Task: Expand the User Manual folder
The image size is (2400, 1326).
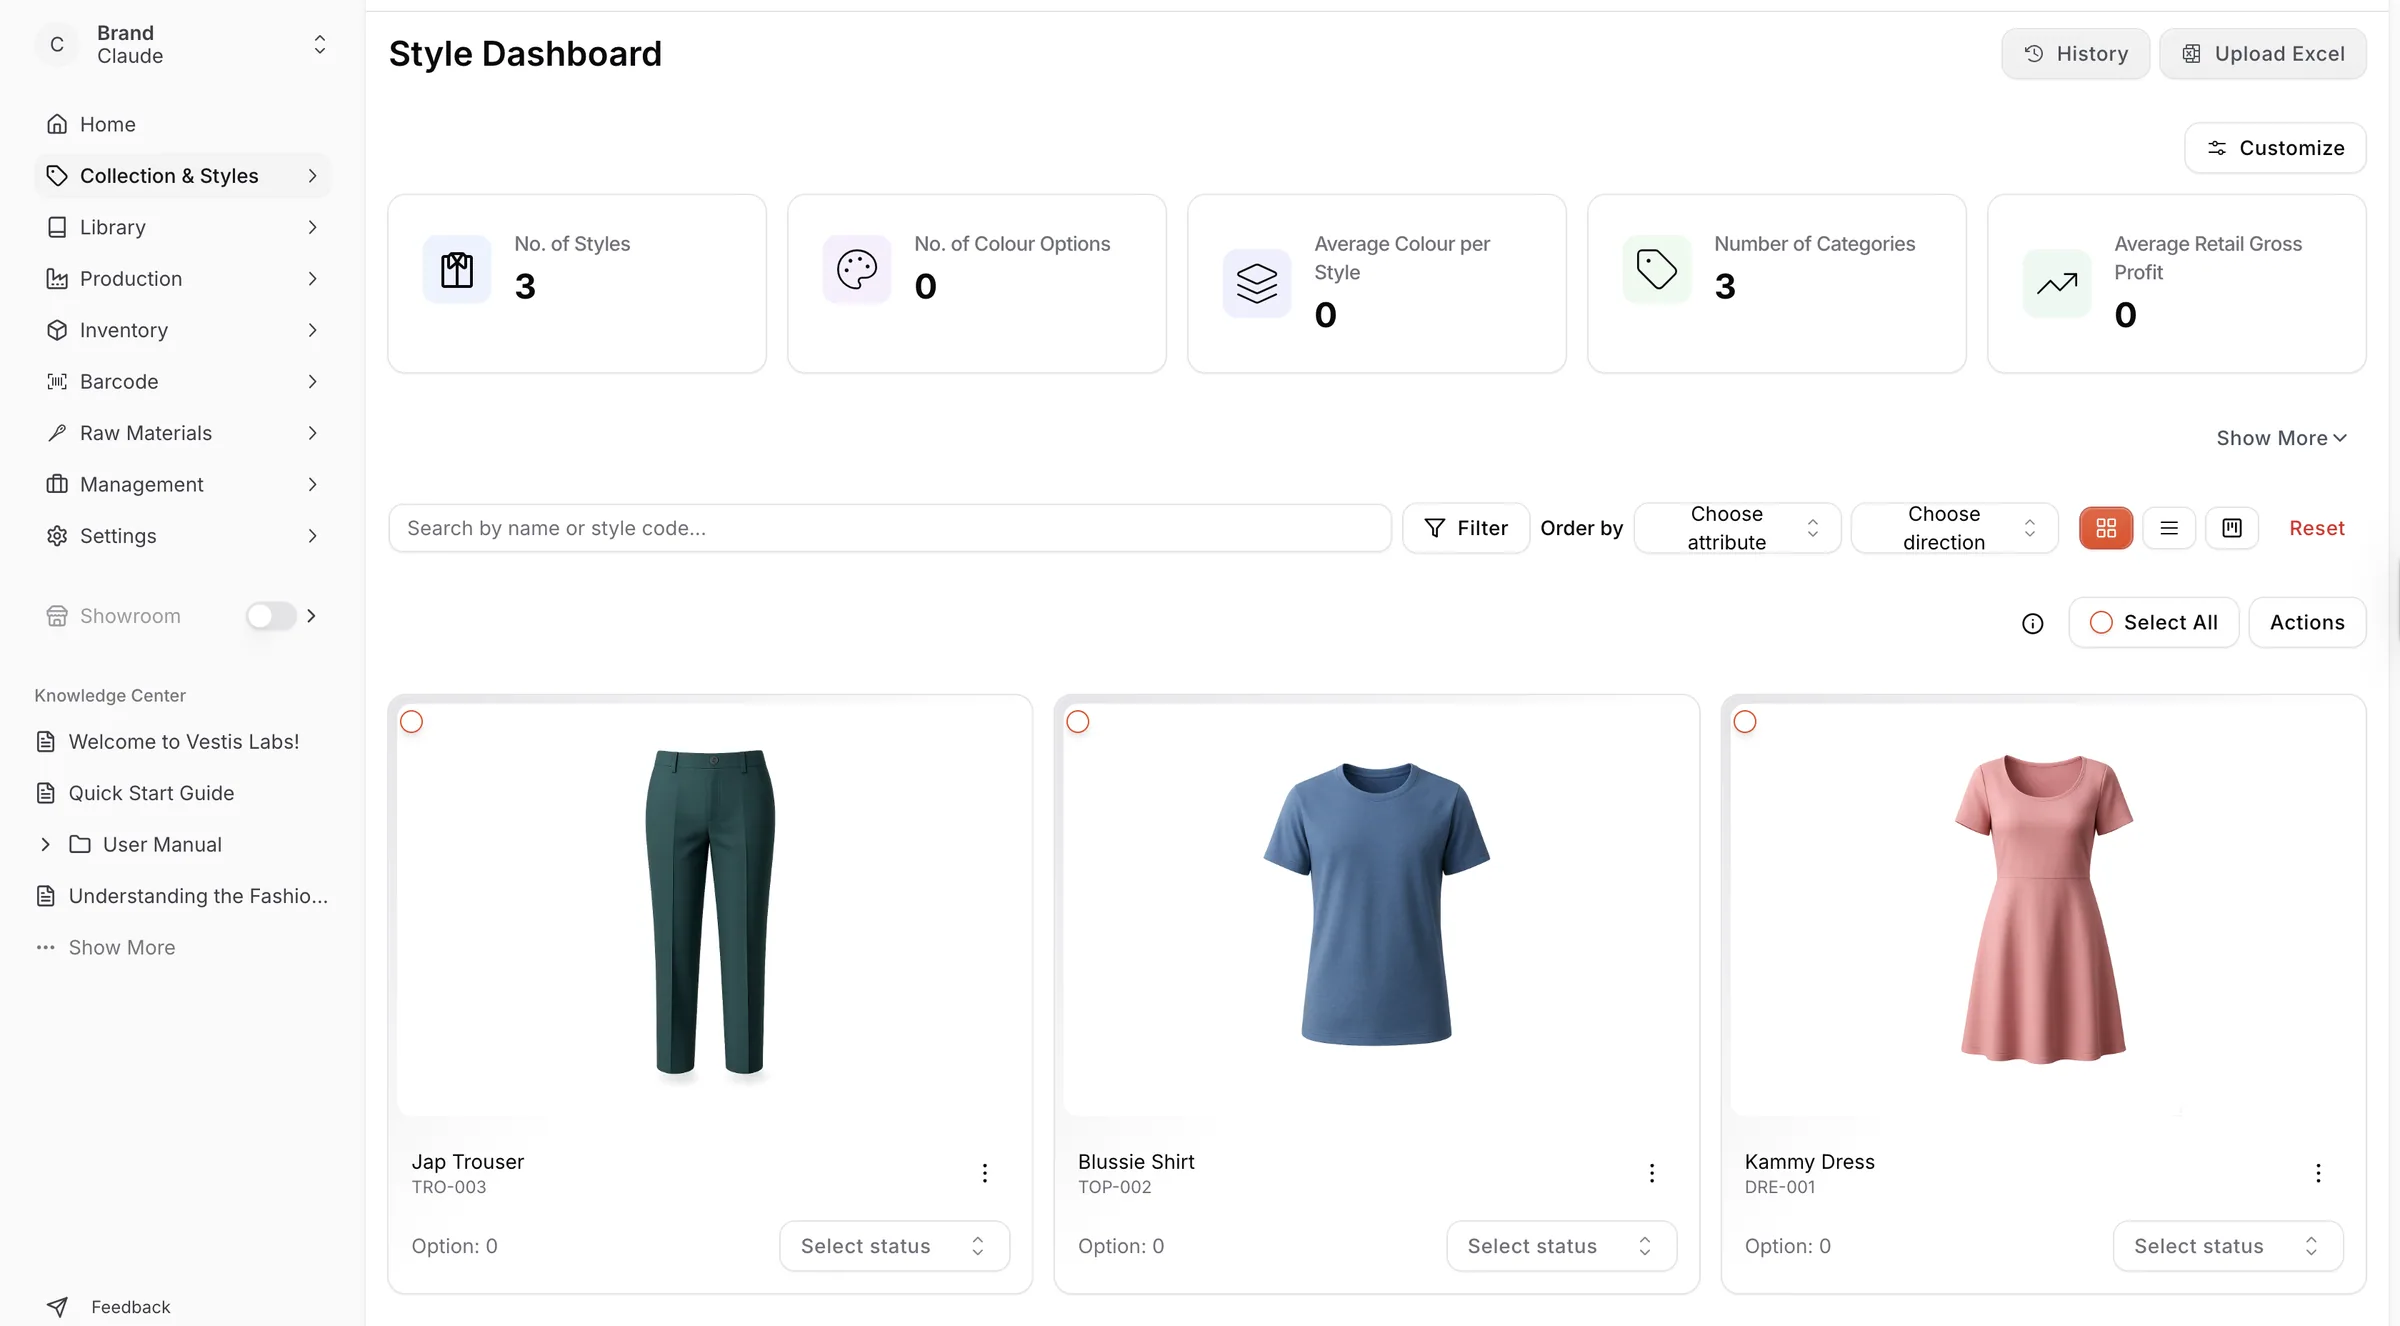Action: coord(45,844)
